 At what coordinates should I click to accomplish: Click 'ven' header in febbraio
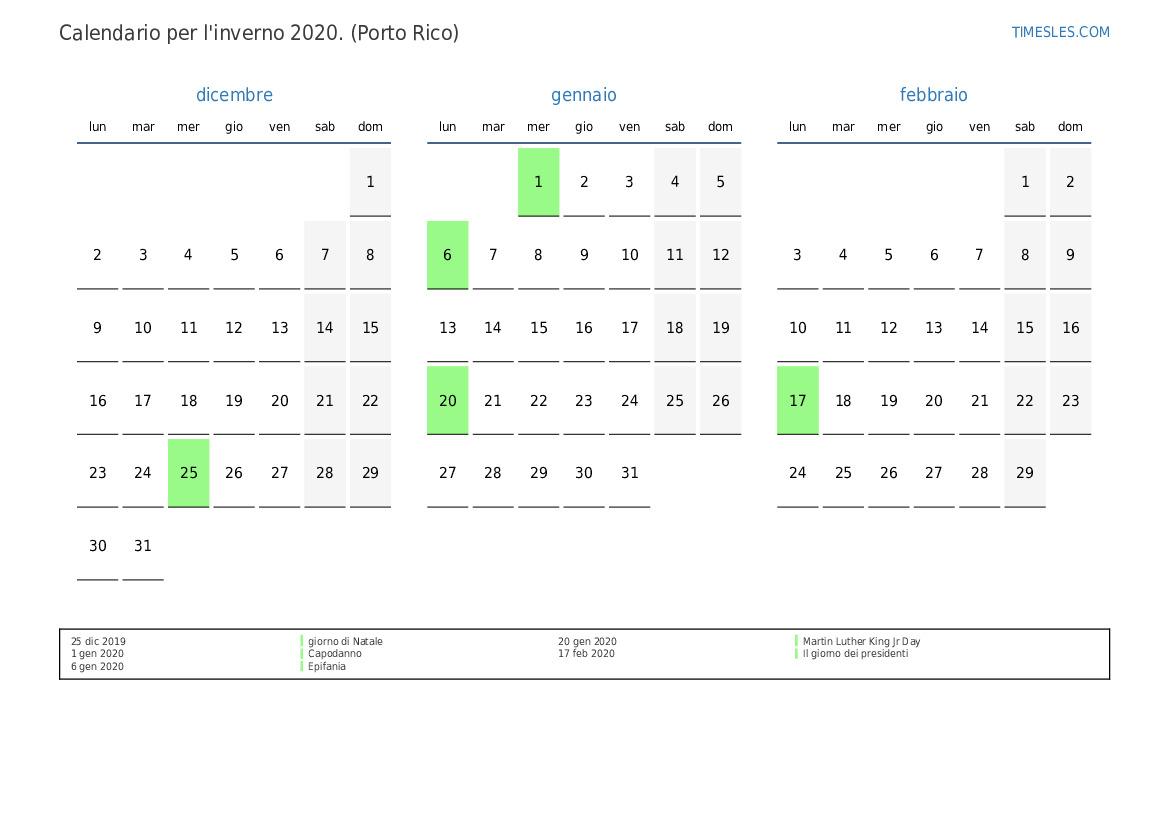coord(979,127)
